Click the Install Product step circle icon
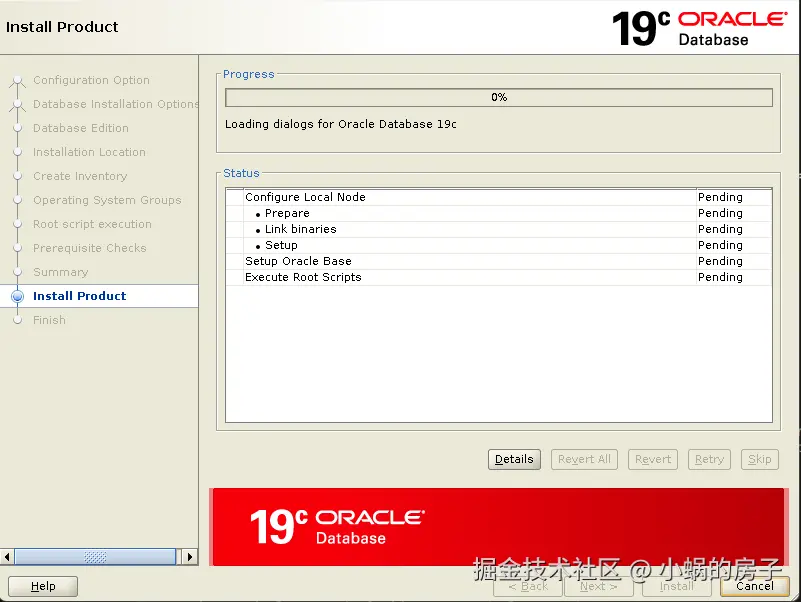801x602 pixels. 17,296
